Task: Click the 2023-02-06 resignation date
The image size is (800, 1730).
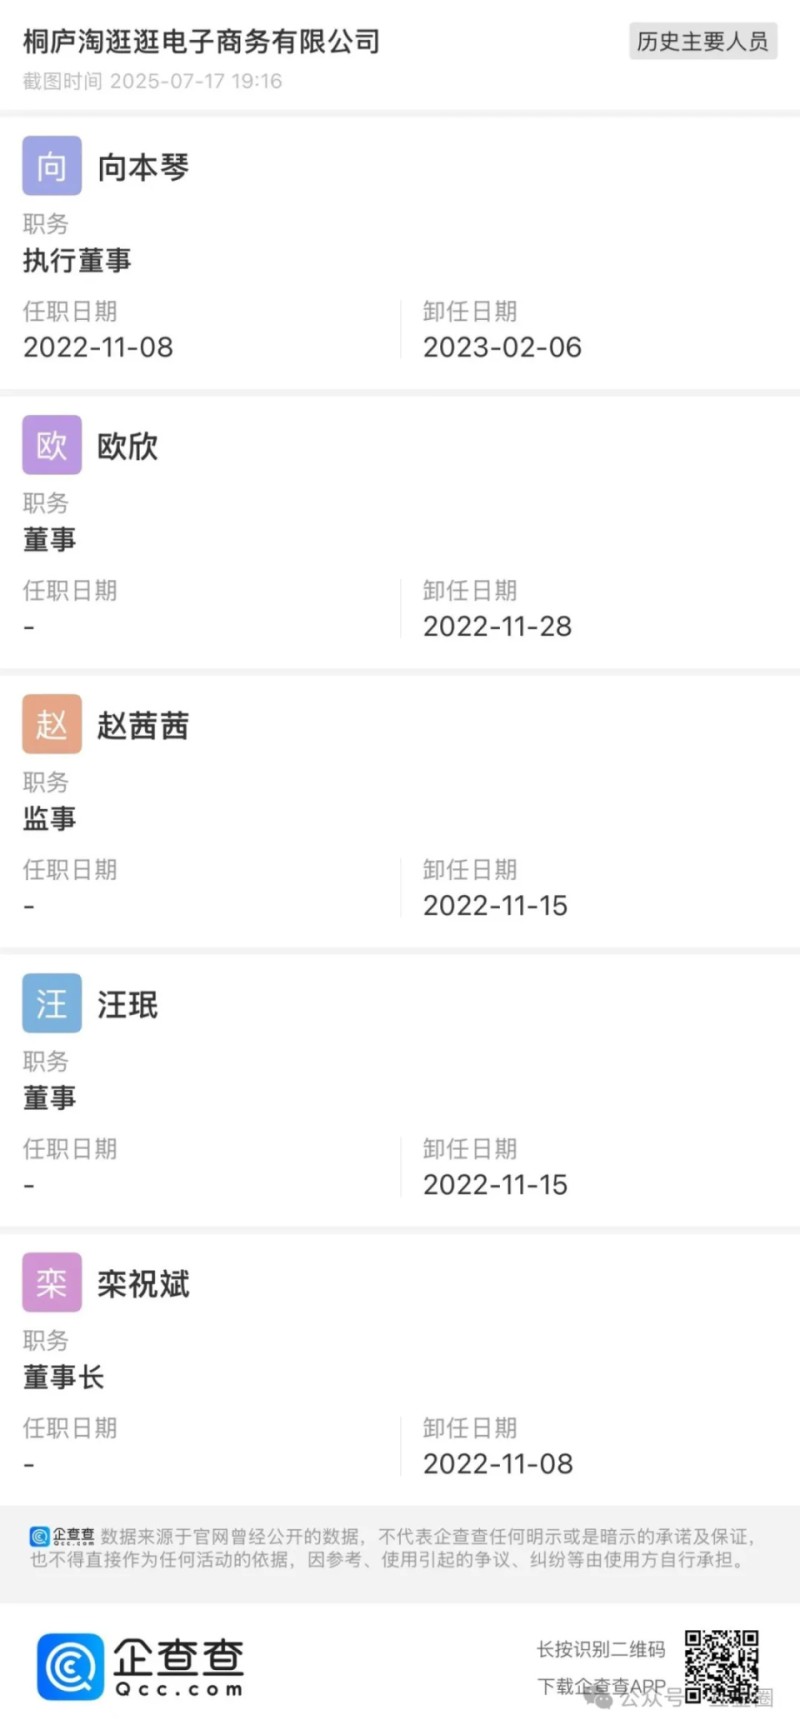Action: pos(502,347)
